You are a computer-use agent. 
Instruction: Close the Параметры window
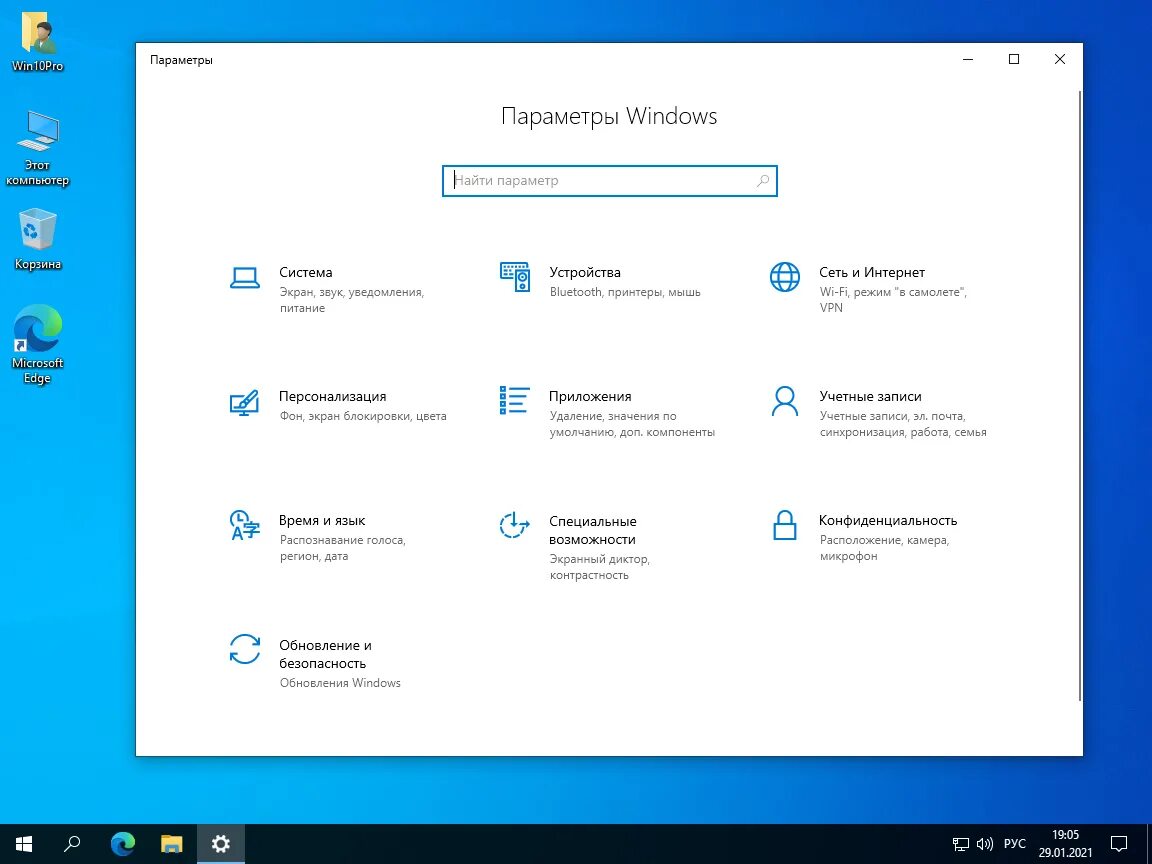pyautogui.click(x=1059, y=60)
